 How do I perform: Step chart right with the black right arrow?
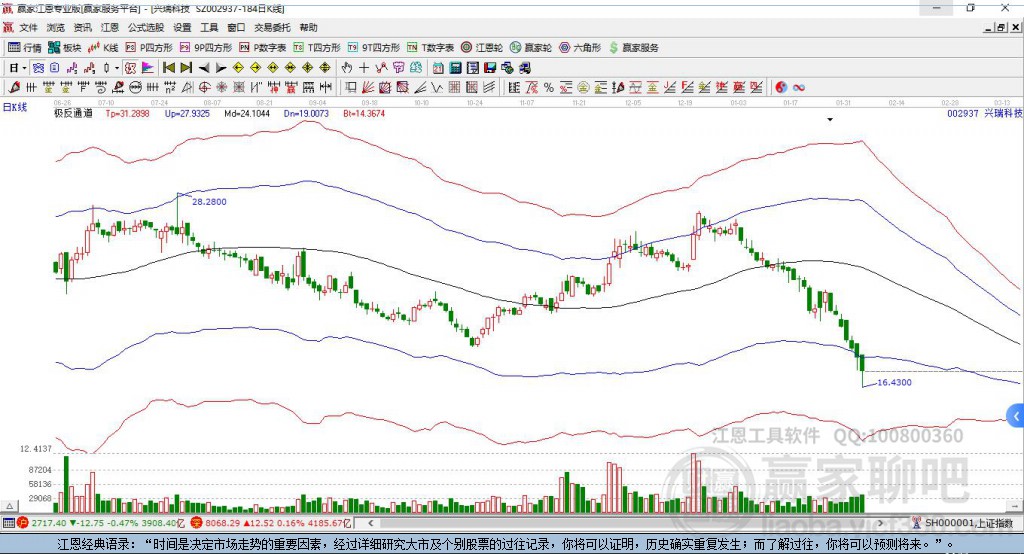(x=221, y=68)
